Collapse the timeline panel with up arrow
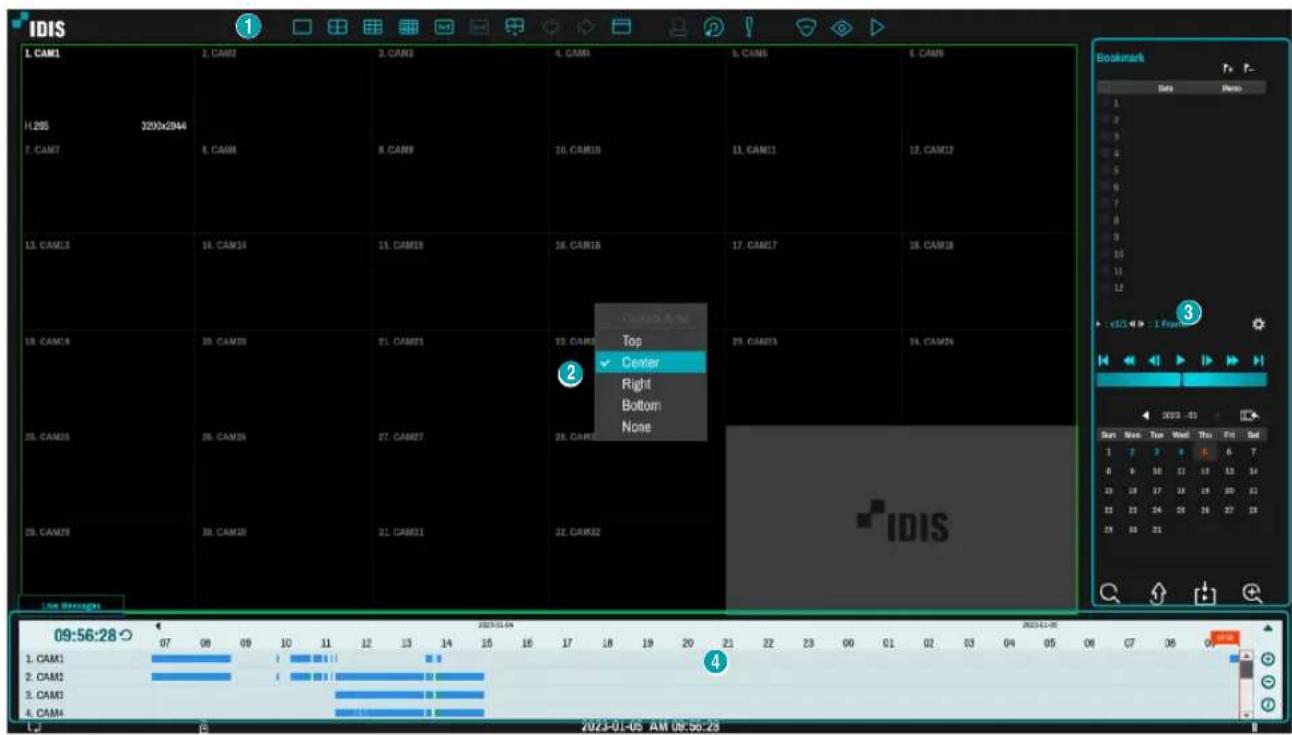The width and height of the screenshot is (1292, 735). (1268, 628)
